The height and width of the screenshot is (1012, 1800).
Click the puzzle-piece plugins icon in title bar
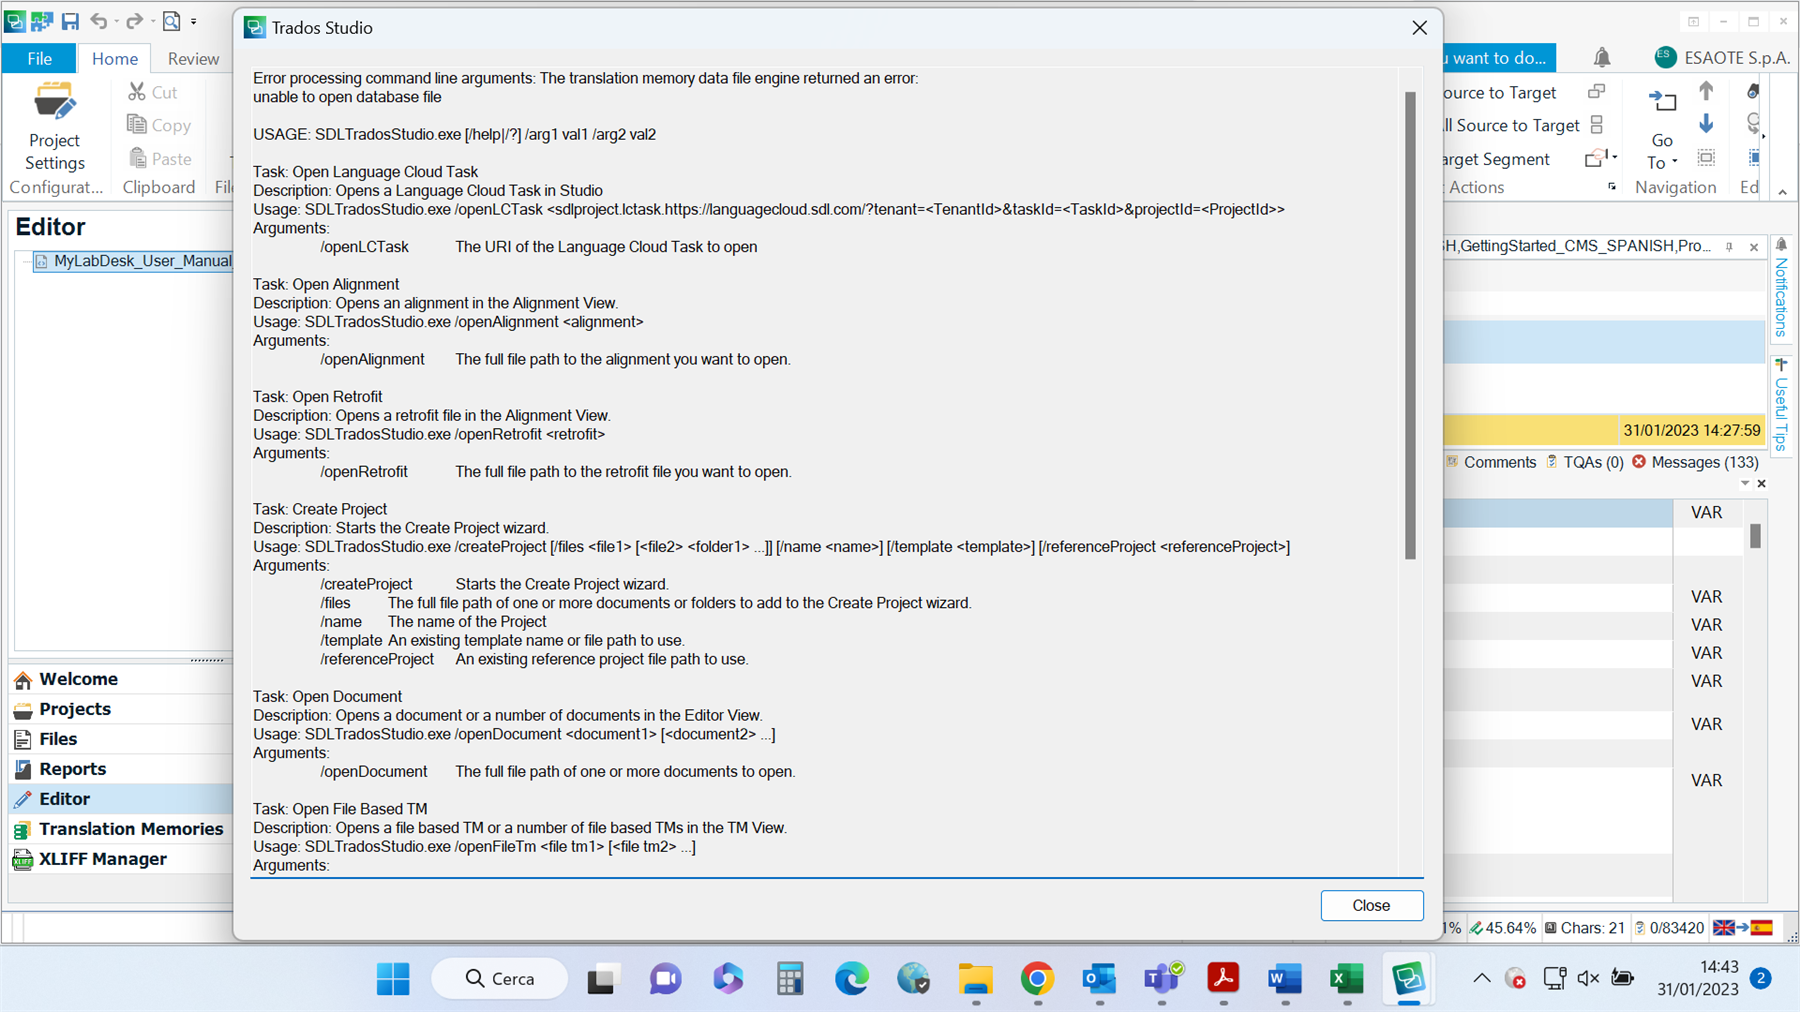[x=42, y=21]
